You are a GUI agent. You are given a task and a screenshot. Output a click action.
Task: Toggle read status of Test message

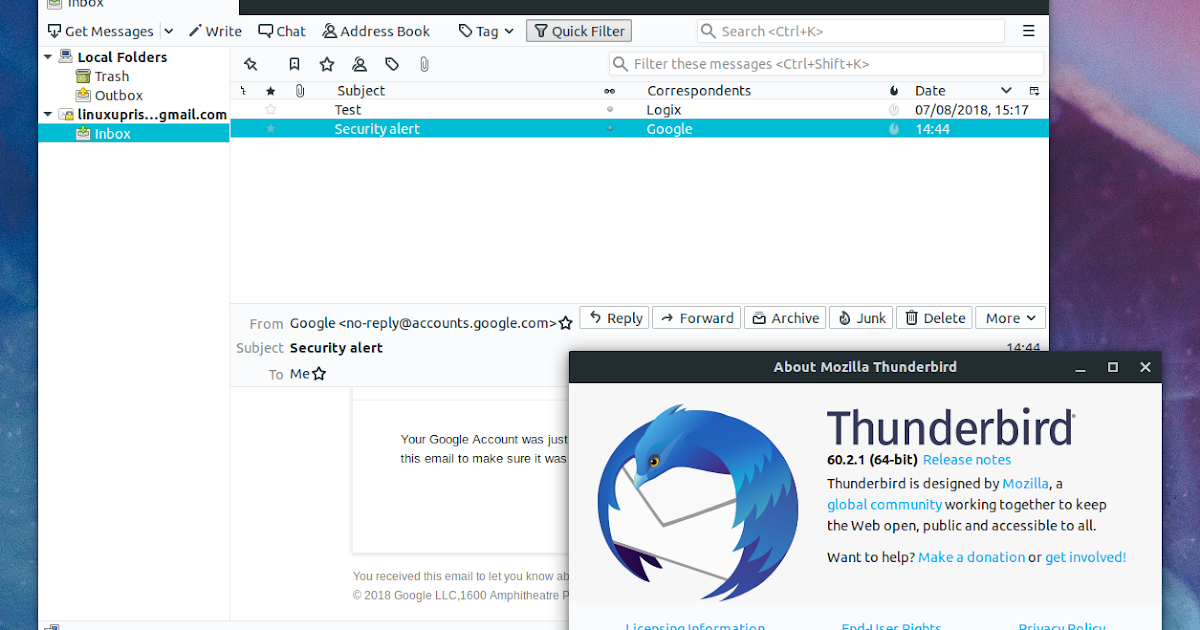610,110
